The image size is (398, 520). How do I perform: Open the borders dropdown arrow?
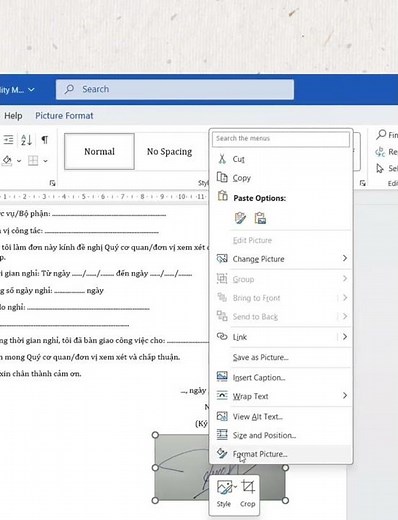45,161
